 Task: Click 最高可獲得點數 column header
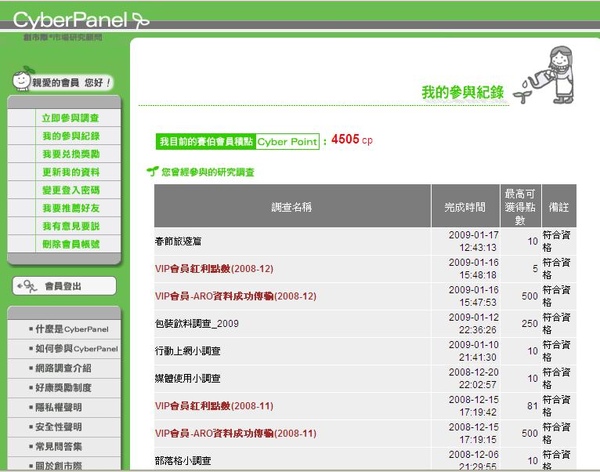click(x=520, y=207)
